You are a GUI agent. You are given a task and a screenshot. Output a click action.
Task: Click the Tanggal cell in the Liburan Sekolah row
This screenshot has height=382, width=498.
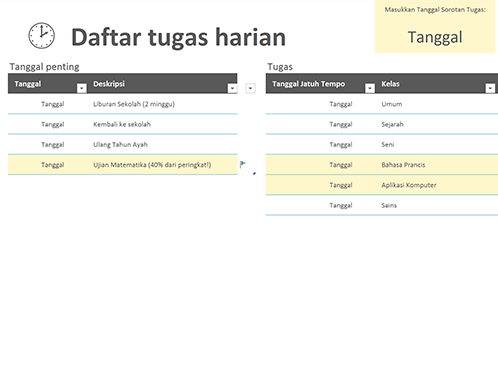click(x=53, y=104)
